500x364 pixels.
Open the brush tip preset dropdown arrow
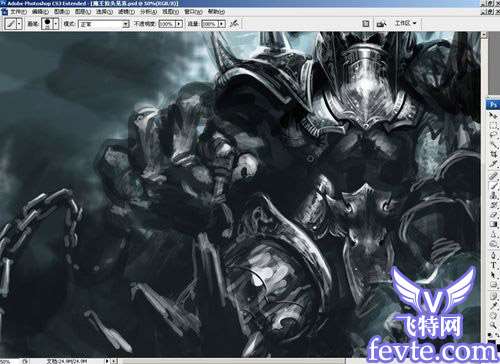tap(56, 24)
